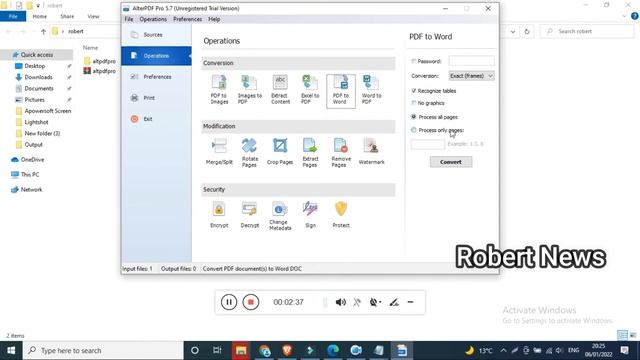Select Process all pages radio button
The height and width of the screenshot is (360, 640).
(413, 117)
